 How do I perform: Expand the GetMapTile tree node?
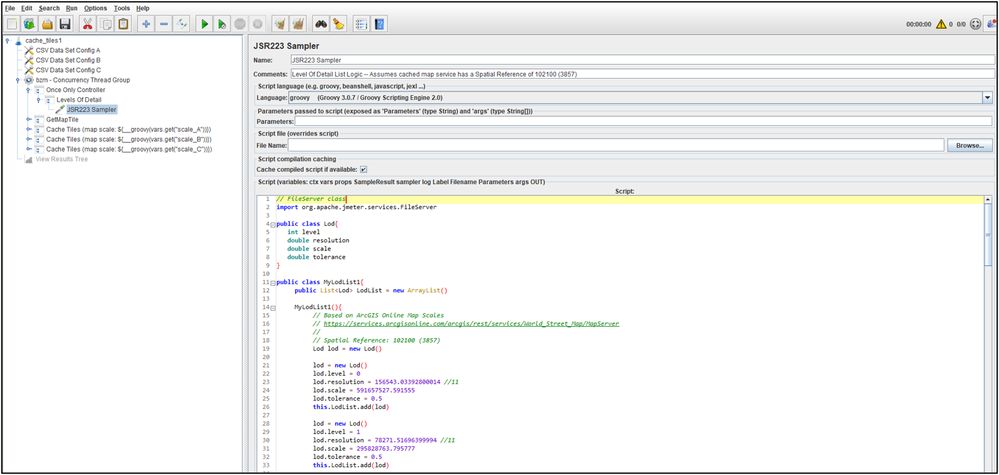point(30,119)
